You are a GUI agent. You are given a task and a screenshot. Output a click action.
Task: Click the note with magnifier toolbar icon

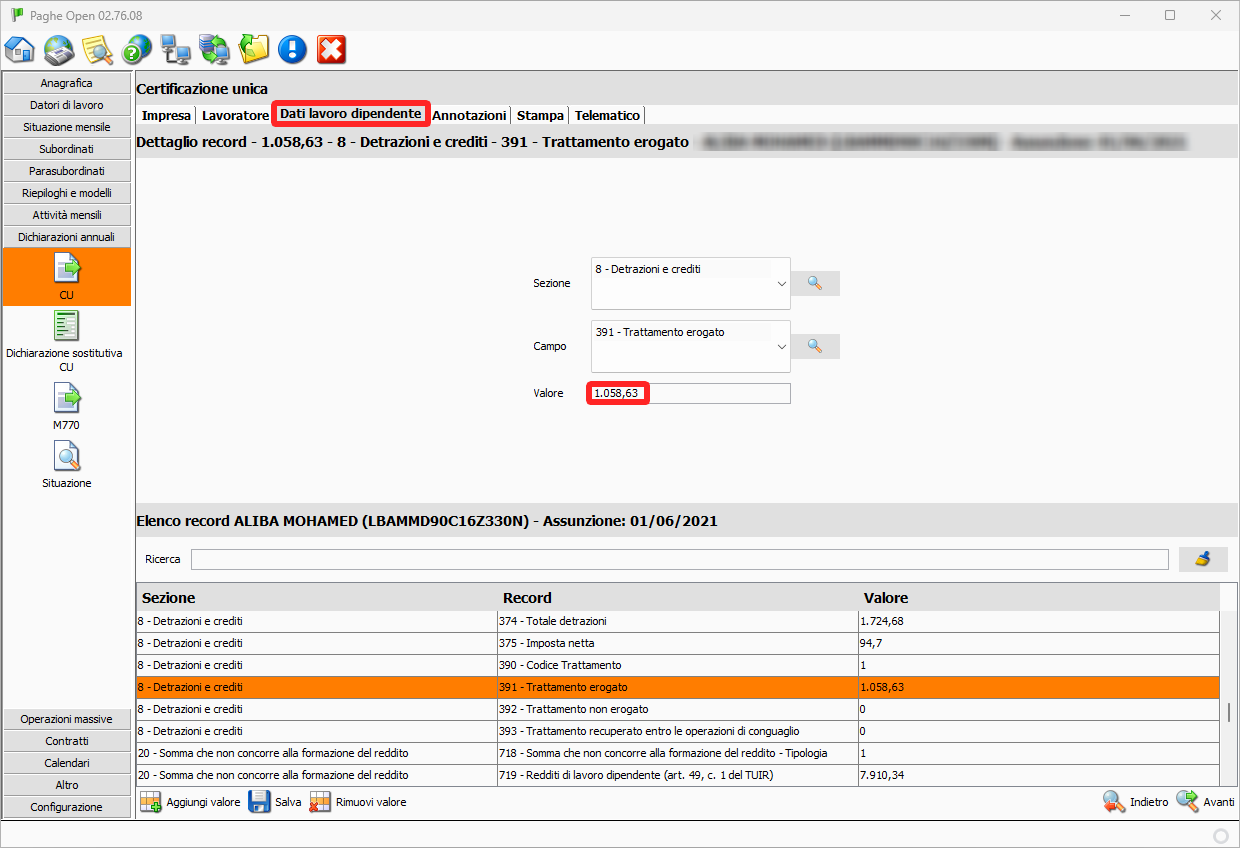coord(97,49)
